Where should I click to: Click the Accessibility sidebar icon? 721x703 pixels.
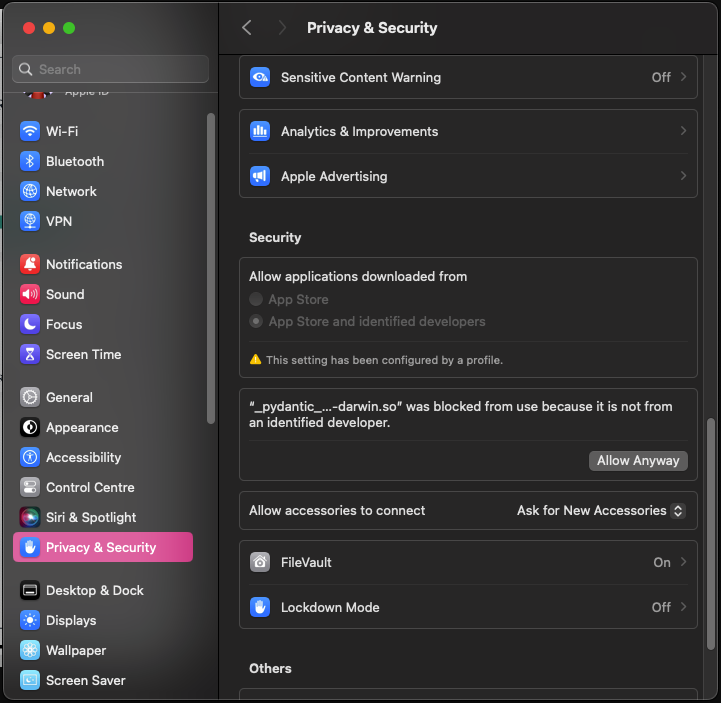[30, 457]
